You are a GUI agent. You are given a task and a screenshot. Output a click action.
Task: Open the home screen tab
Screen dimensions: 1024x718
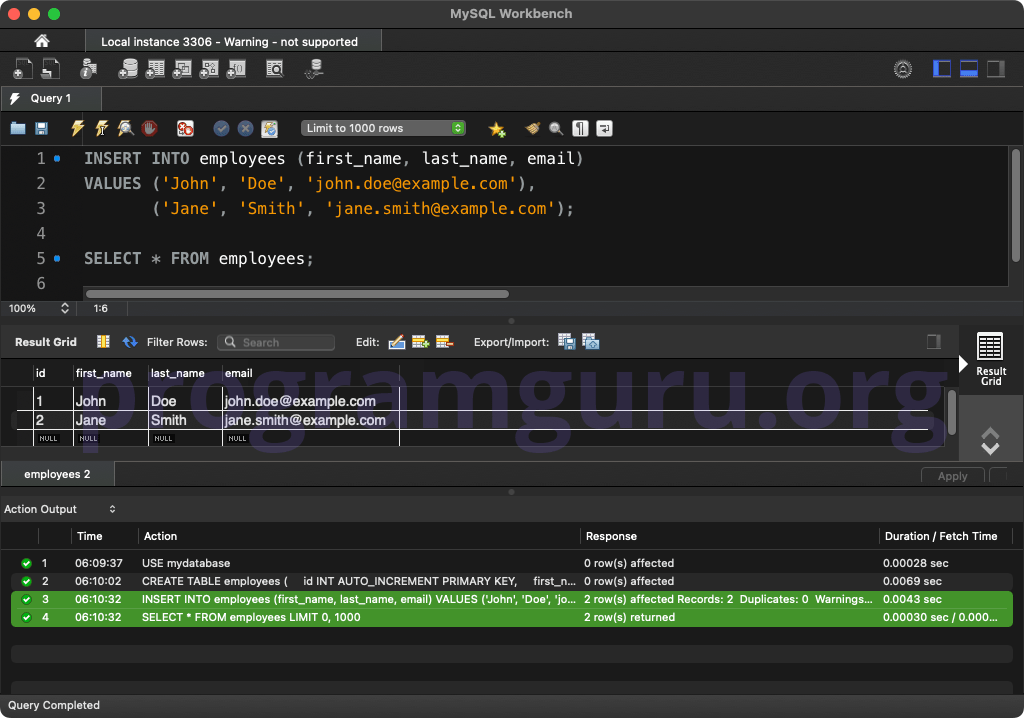point(42,41)
